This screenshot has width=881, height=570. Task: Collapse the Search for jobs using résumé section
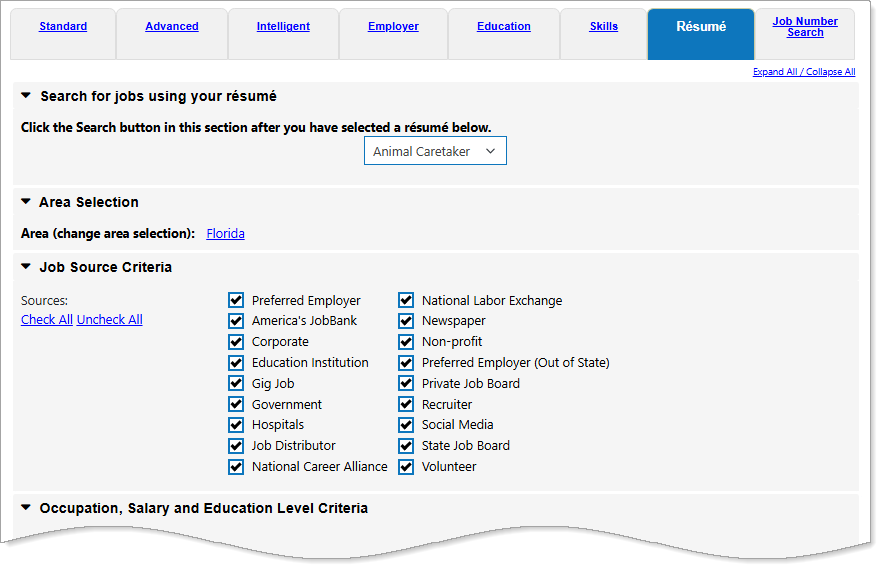(27, 97)
